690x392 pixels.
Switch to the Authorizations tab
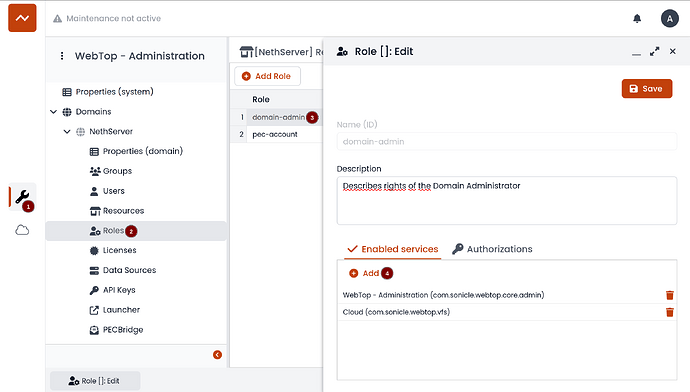click(x=492, y=249)
